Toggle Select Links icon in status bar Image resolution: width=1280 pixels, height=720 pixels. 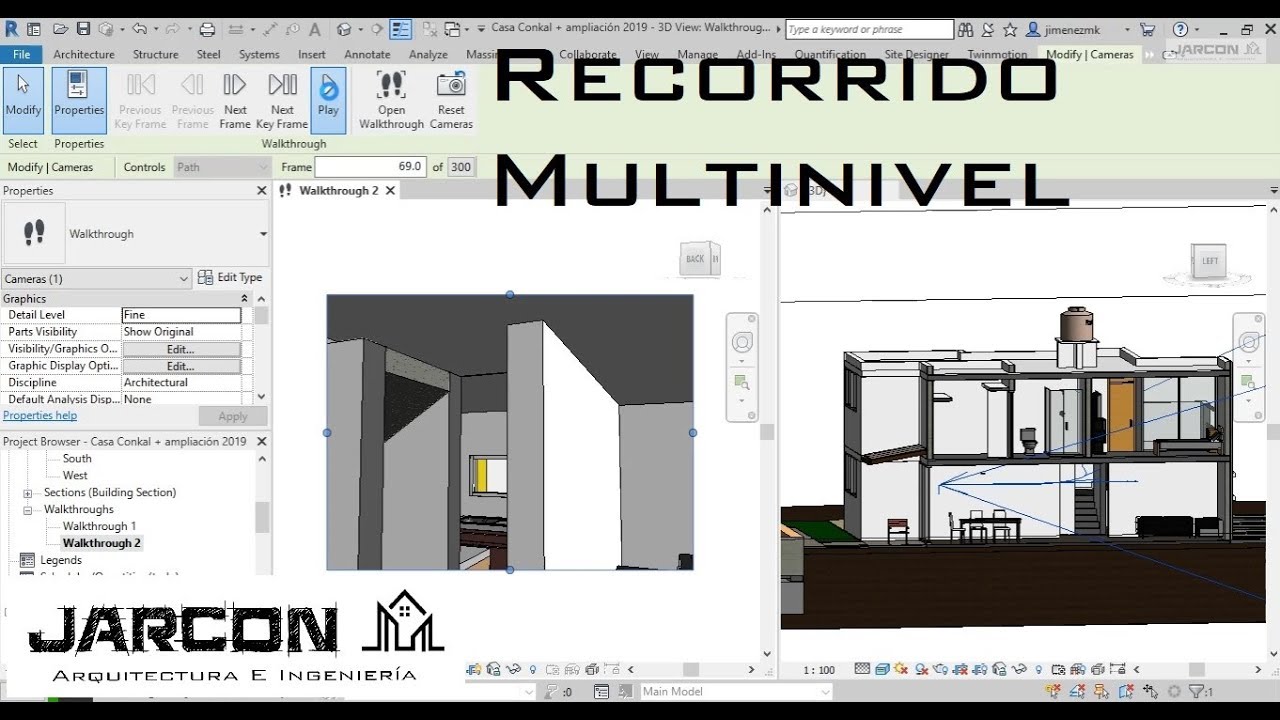pyautogui.click(x=1053, y=691)
